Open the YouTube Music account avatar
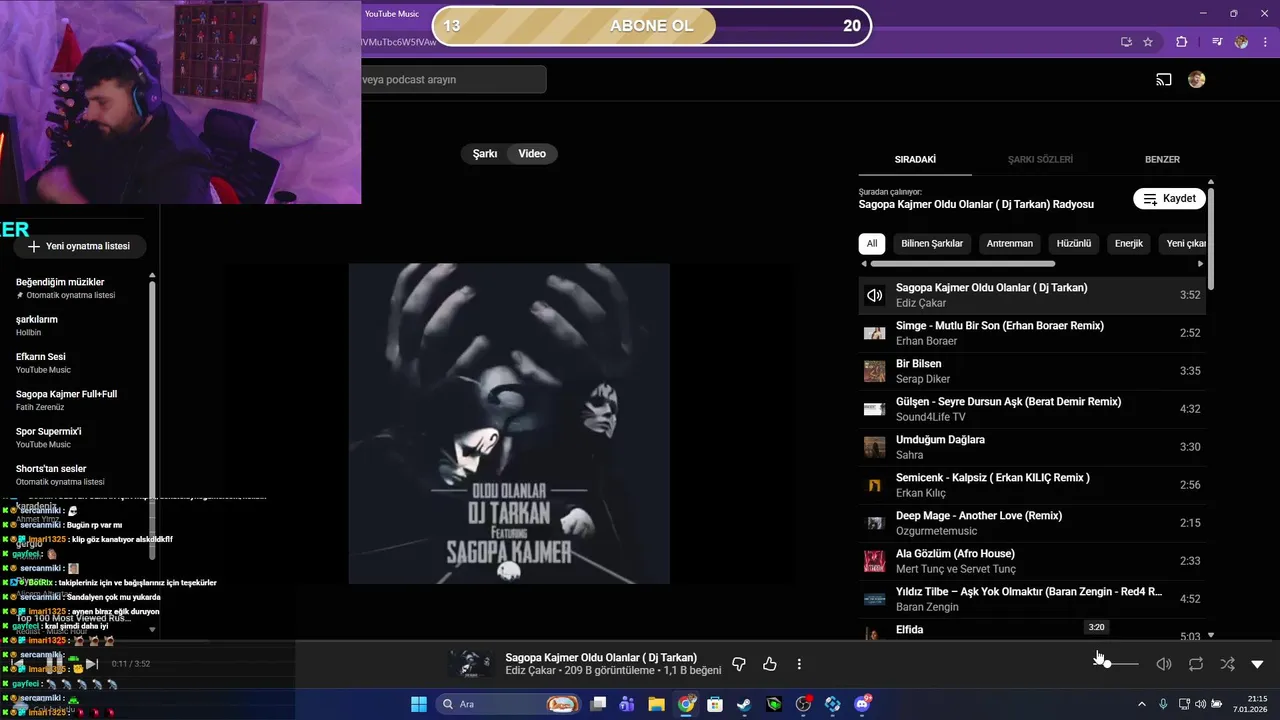The image size is (1280, 720). pos(1197,80)
